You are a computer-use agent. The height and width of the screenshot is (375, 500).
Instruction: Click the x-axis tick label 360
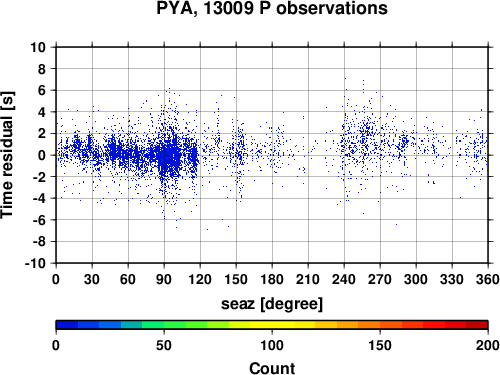[x=488, y=279]
